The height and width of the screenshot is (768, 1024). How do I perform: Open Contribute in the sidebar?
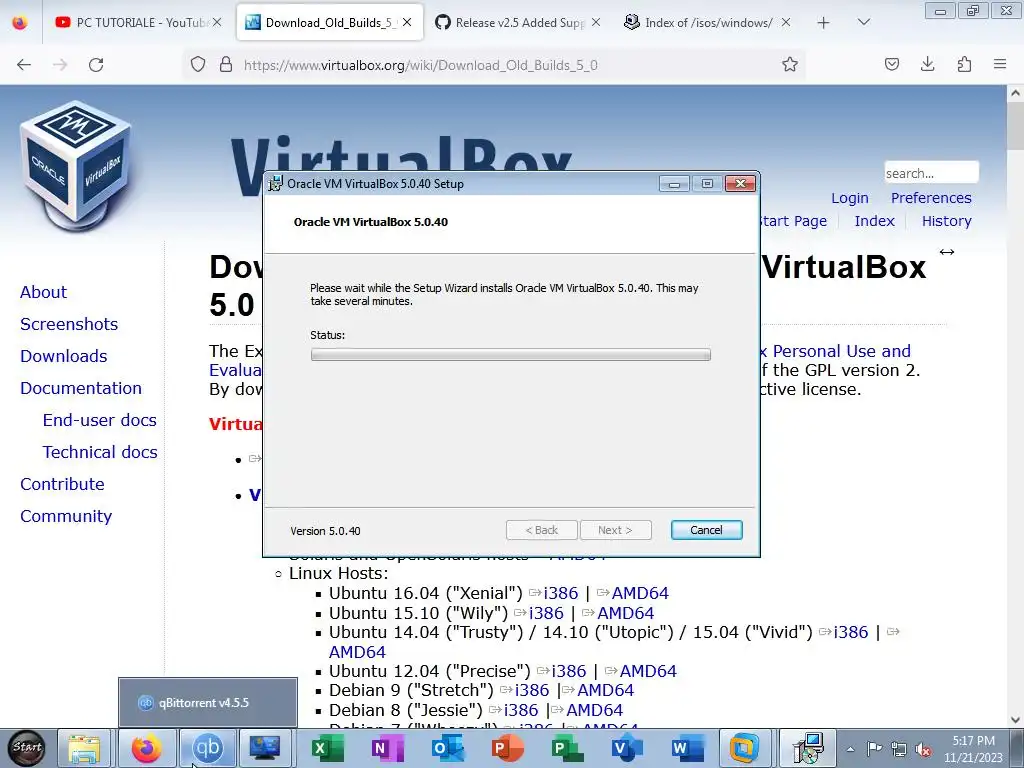[x=62, y=484]
